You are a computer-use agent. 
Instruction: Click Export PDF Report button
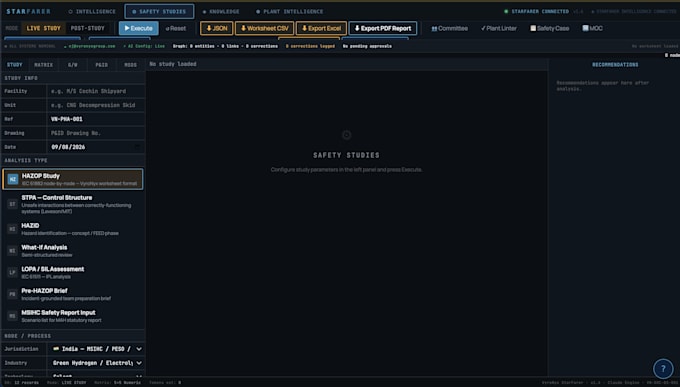click(x=383, y=28)
